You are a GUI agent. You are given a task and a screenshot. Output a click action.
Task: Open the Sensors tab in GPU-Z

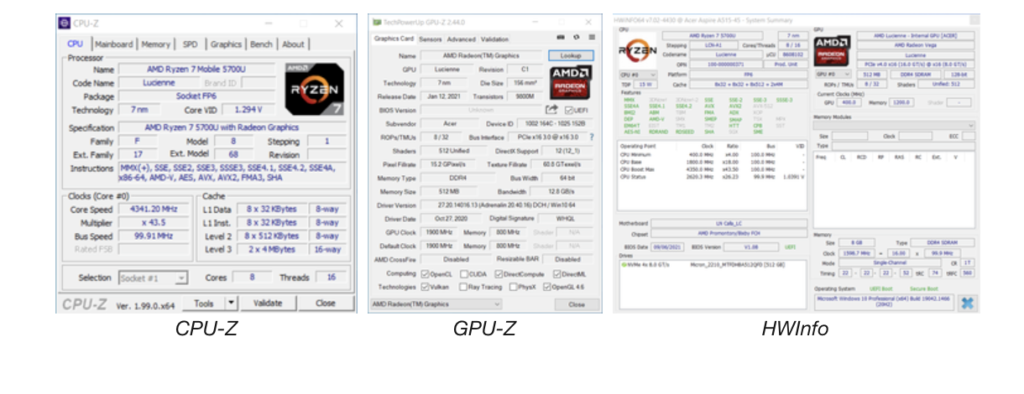coord(430,39)
